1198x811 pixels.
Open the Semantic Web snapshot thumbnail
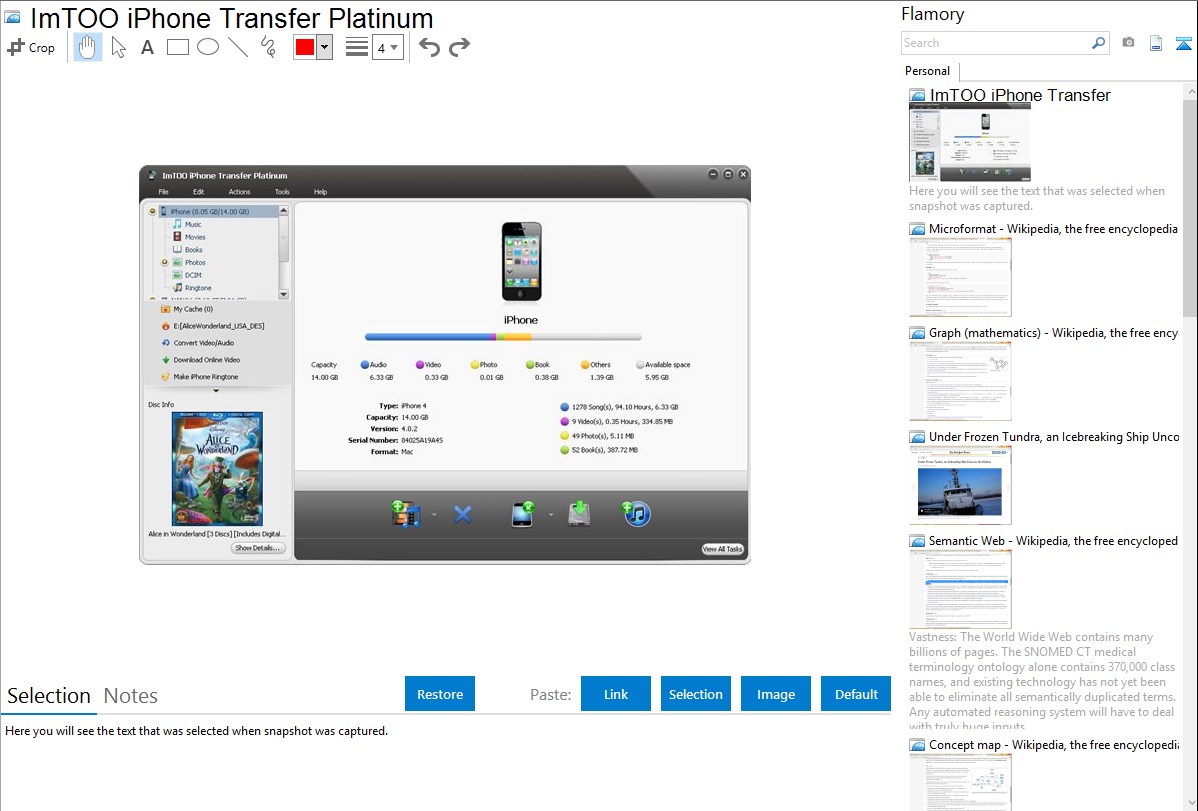(x=960, y=589)
